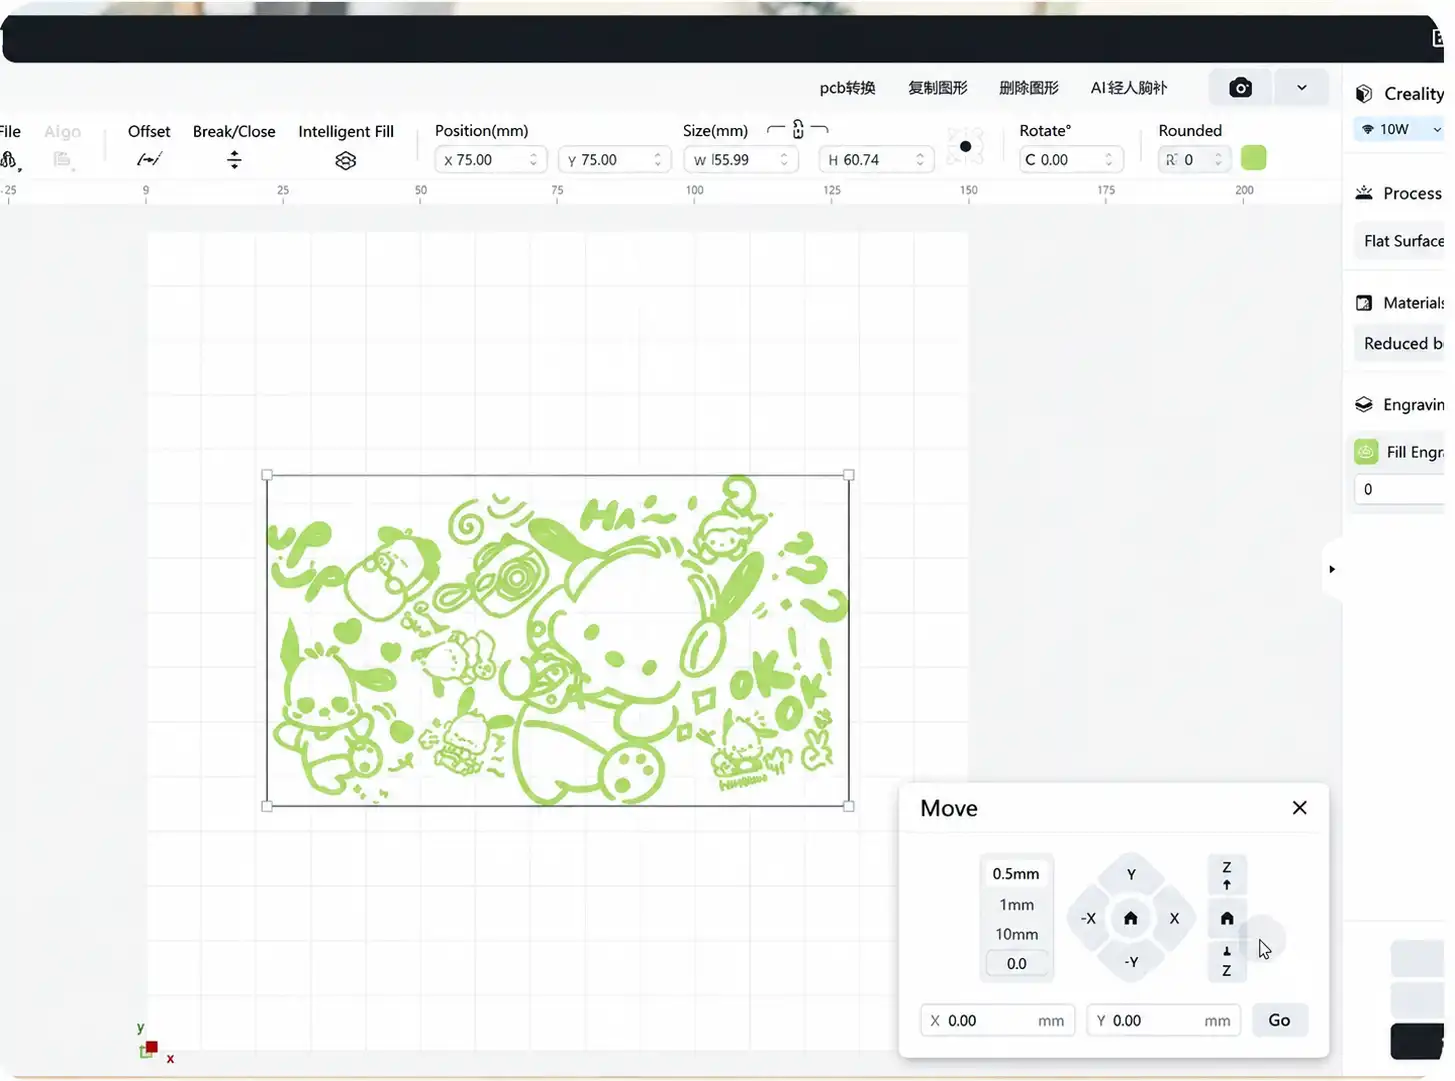Toggle the aspect ratio lock icon

pos(798,129)
